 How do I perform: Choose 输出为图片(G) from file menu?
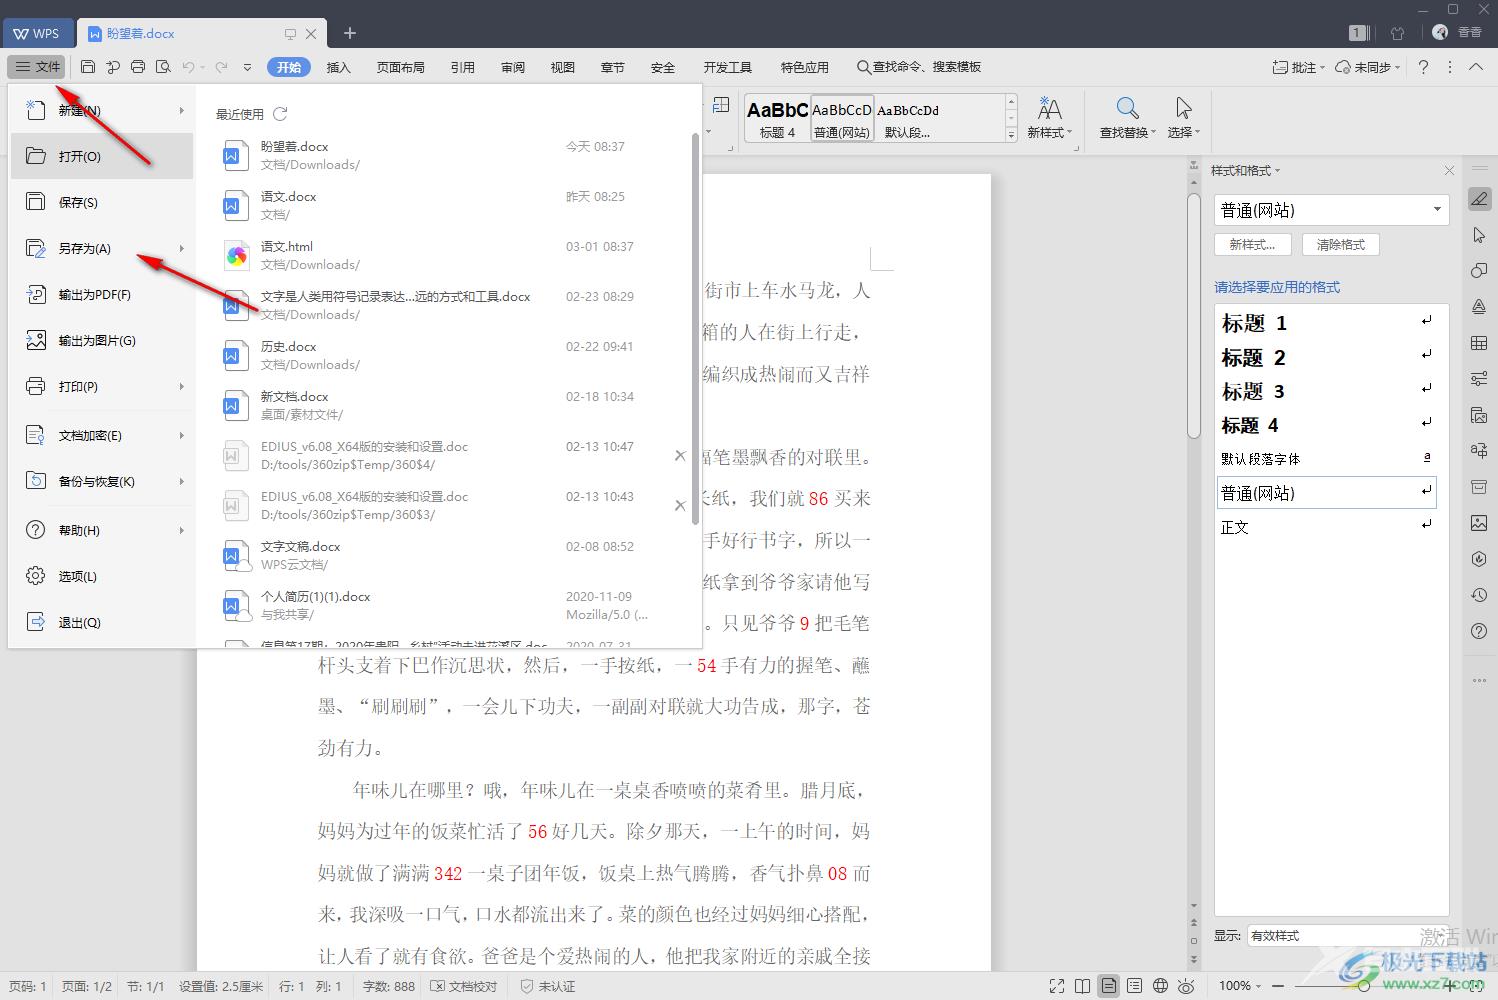pyautogui.click(x=102, y=340)
